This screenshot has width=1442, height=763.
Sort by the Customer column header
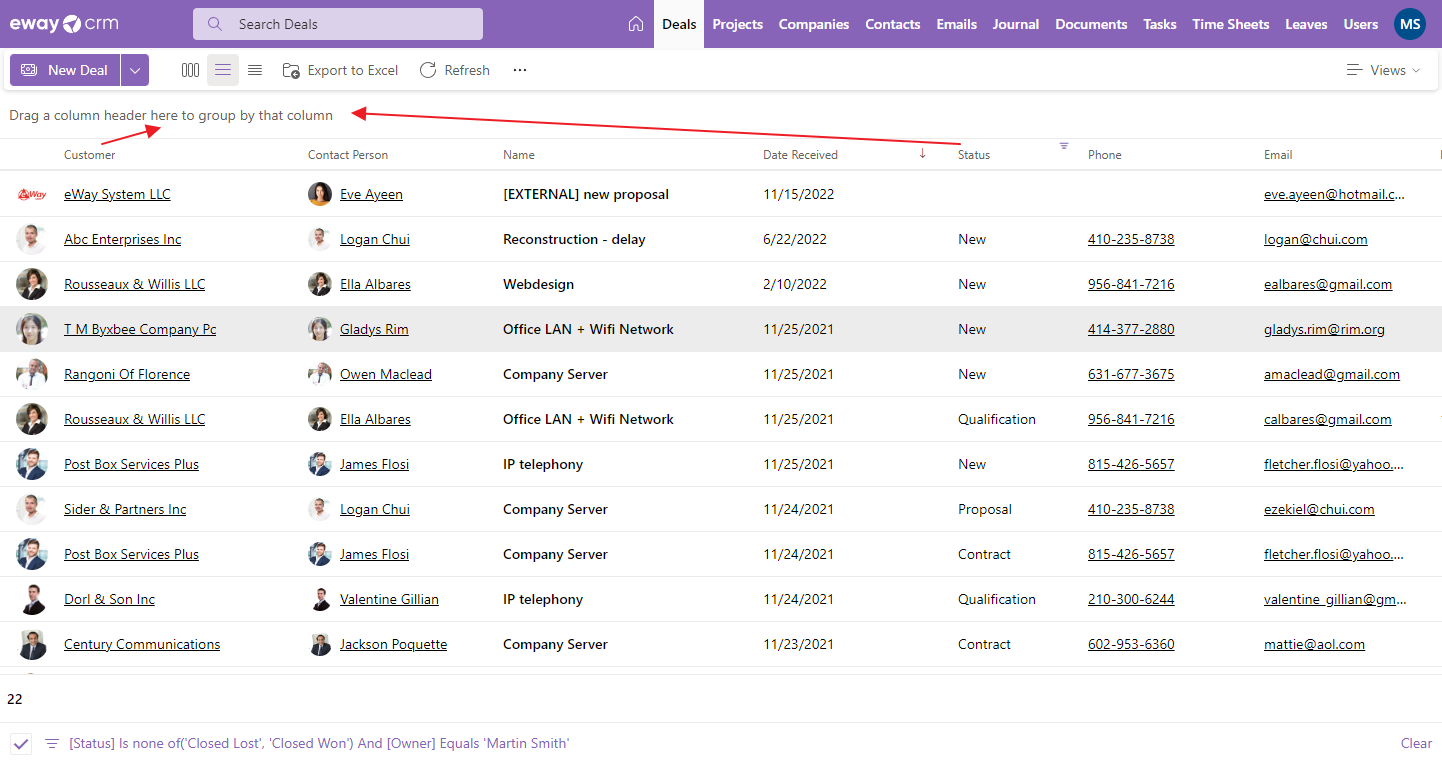click(89, 155)
